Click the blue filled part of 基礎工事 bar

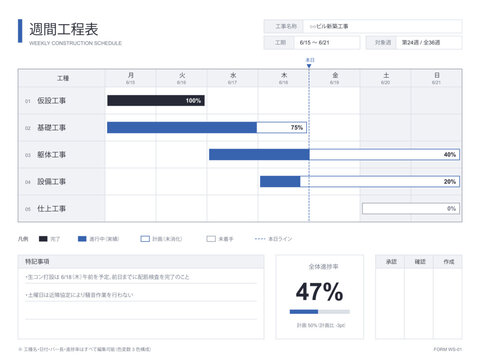[x=182, y=128]
